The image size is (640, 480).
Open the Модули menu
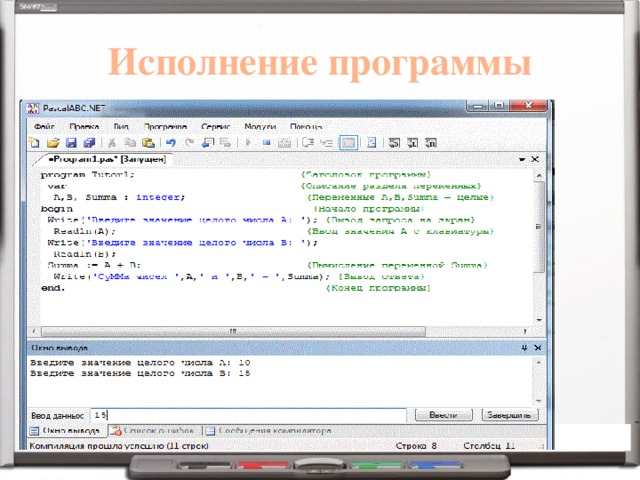pyautogui.click(x=260, y=127)
